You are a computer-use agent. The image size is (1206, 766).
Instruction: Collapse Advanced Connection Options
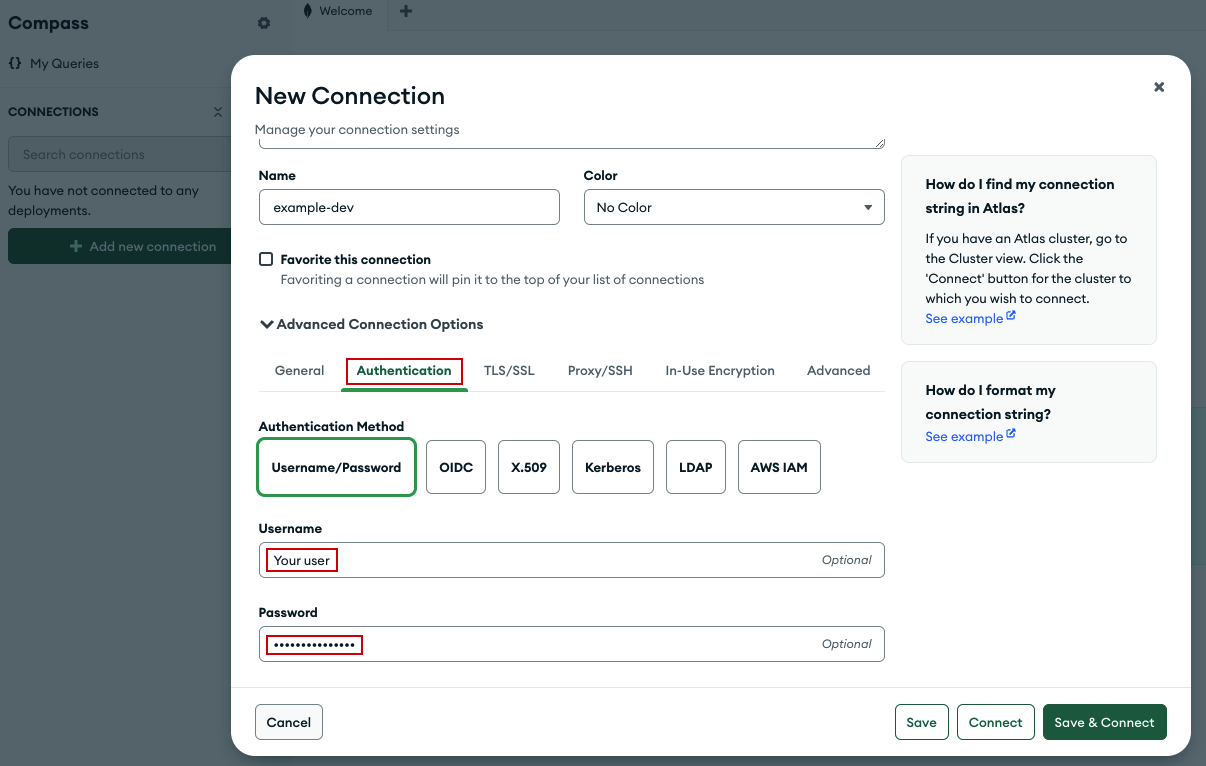266,324
